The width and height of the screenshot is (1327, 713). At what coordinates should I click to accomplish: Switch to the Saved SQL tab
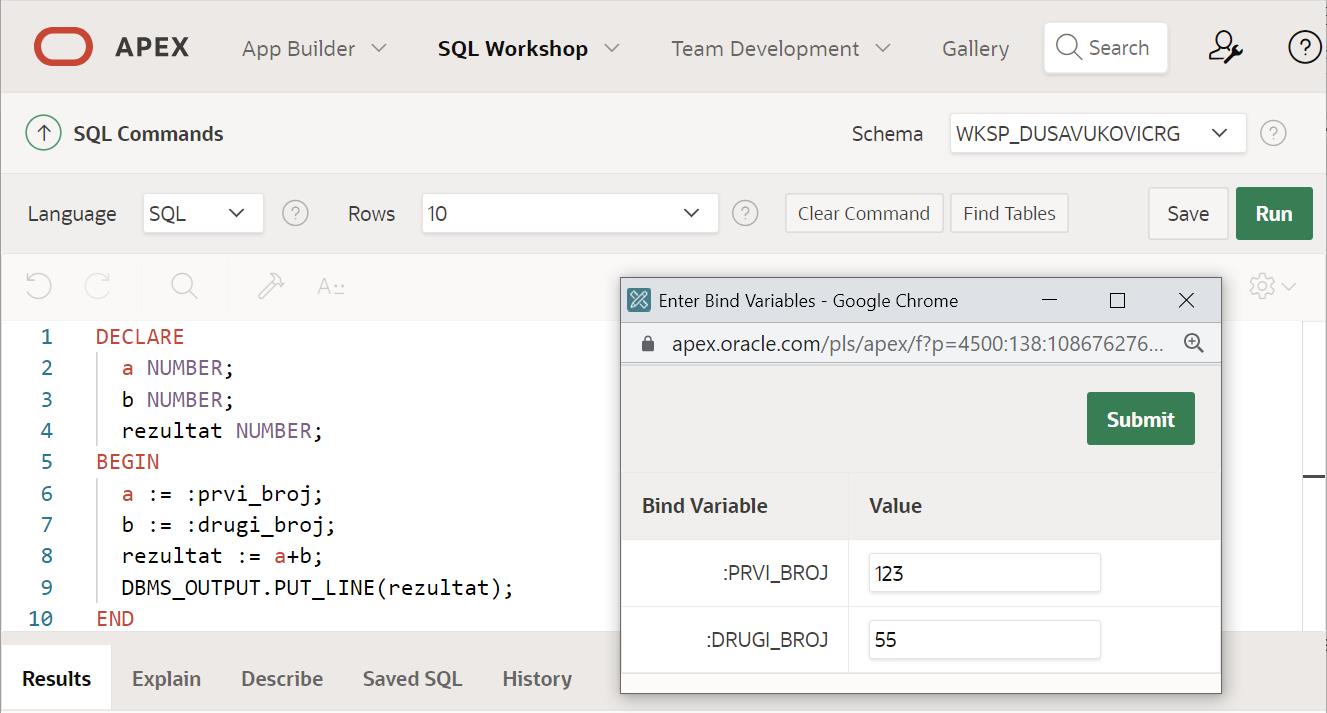412,678
